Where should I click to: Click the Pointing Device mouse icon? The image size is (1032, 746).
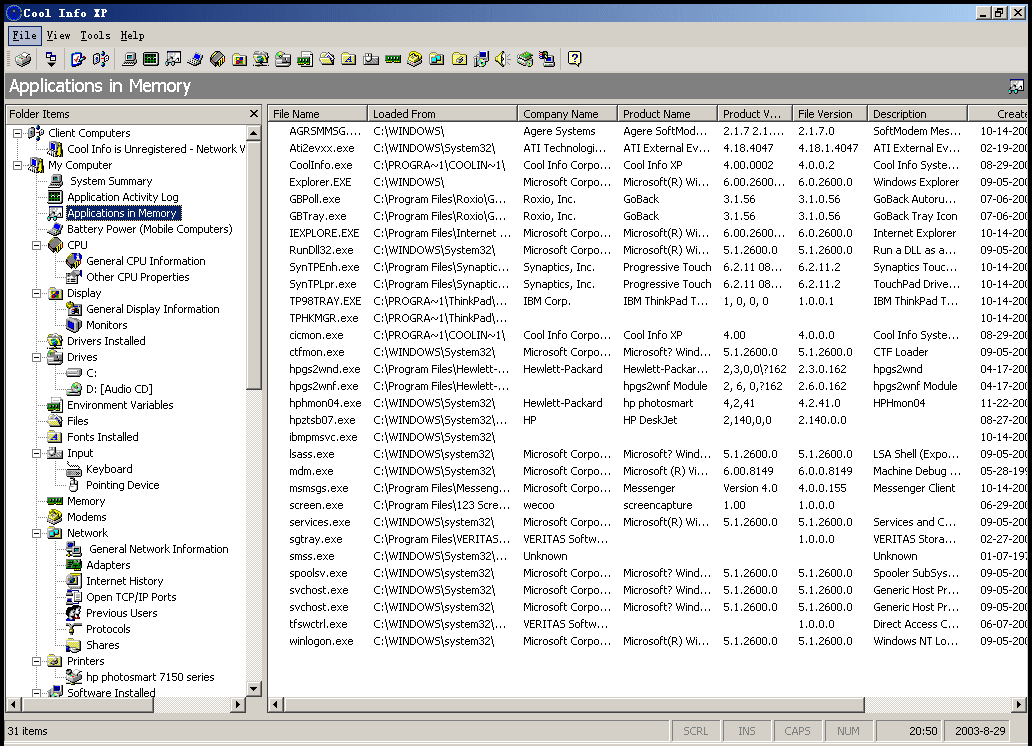pyautogui.click(x=74, y=485)
